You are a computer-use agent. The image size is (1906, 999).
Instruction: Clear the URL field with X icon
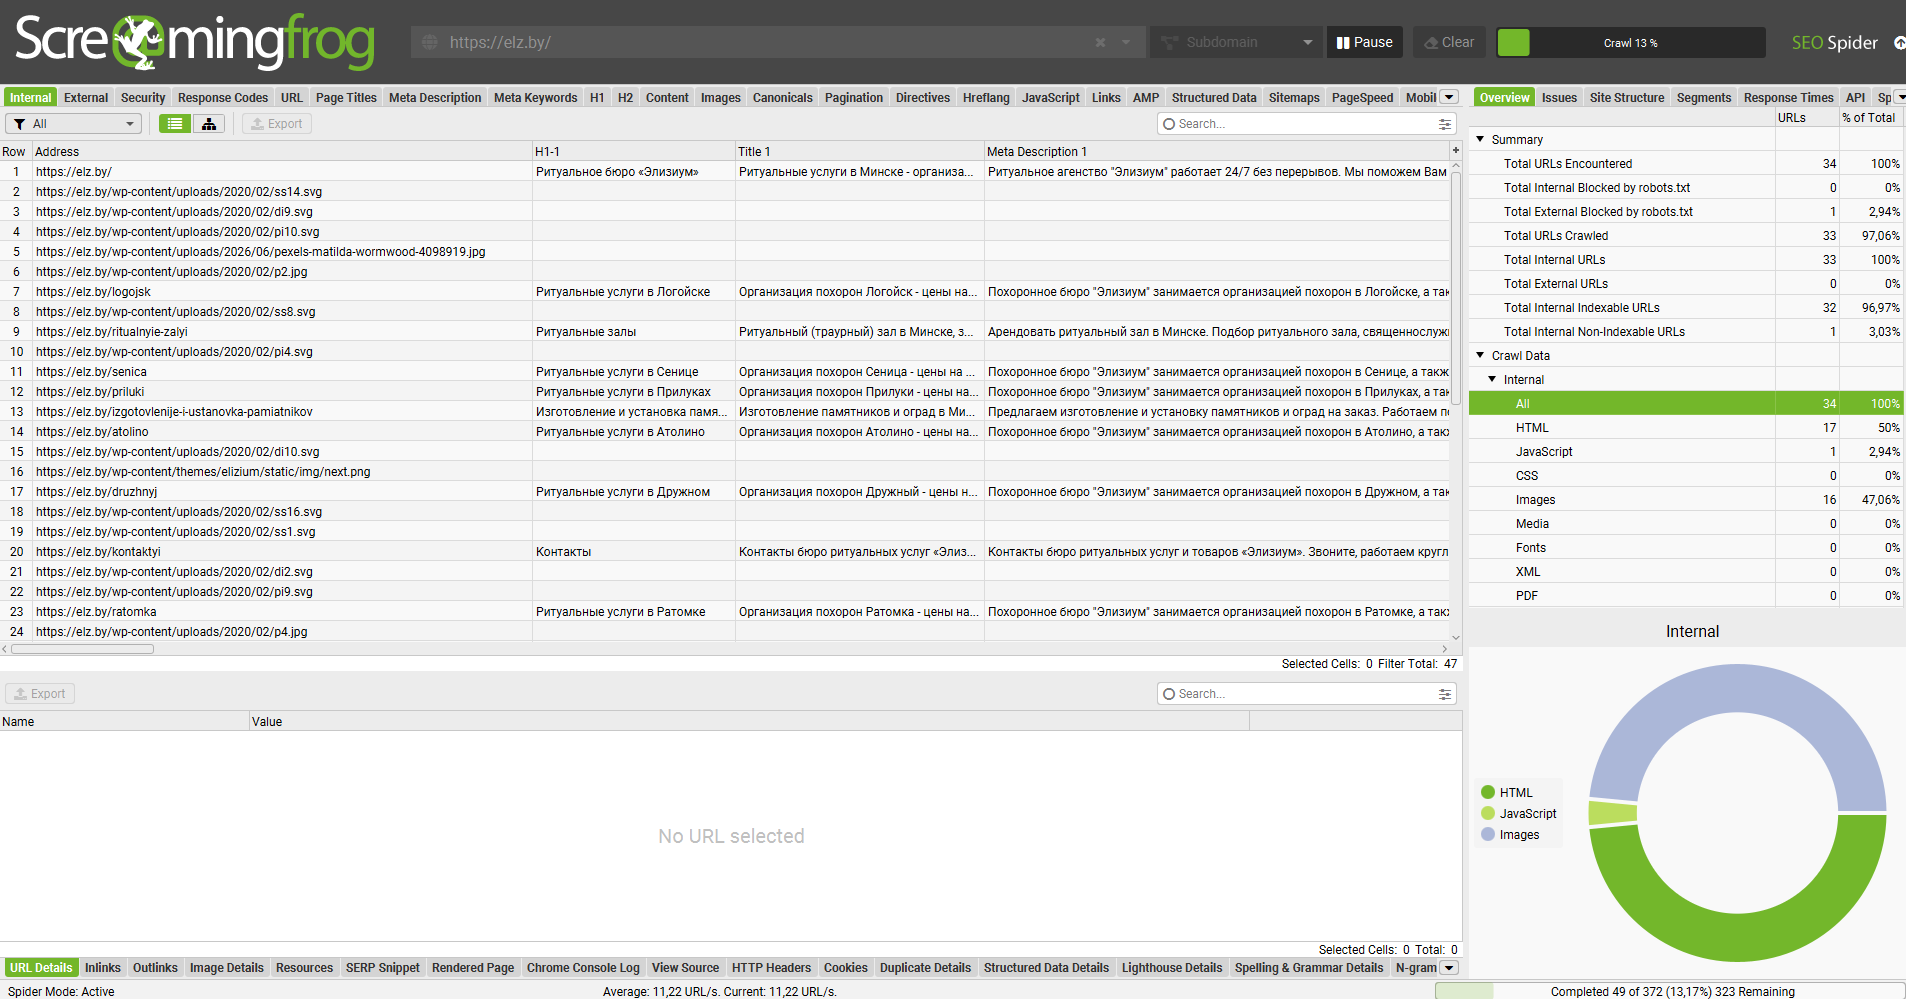(x=1100, y=42)
